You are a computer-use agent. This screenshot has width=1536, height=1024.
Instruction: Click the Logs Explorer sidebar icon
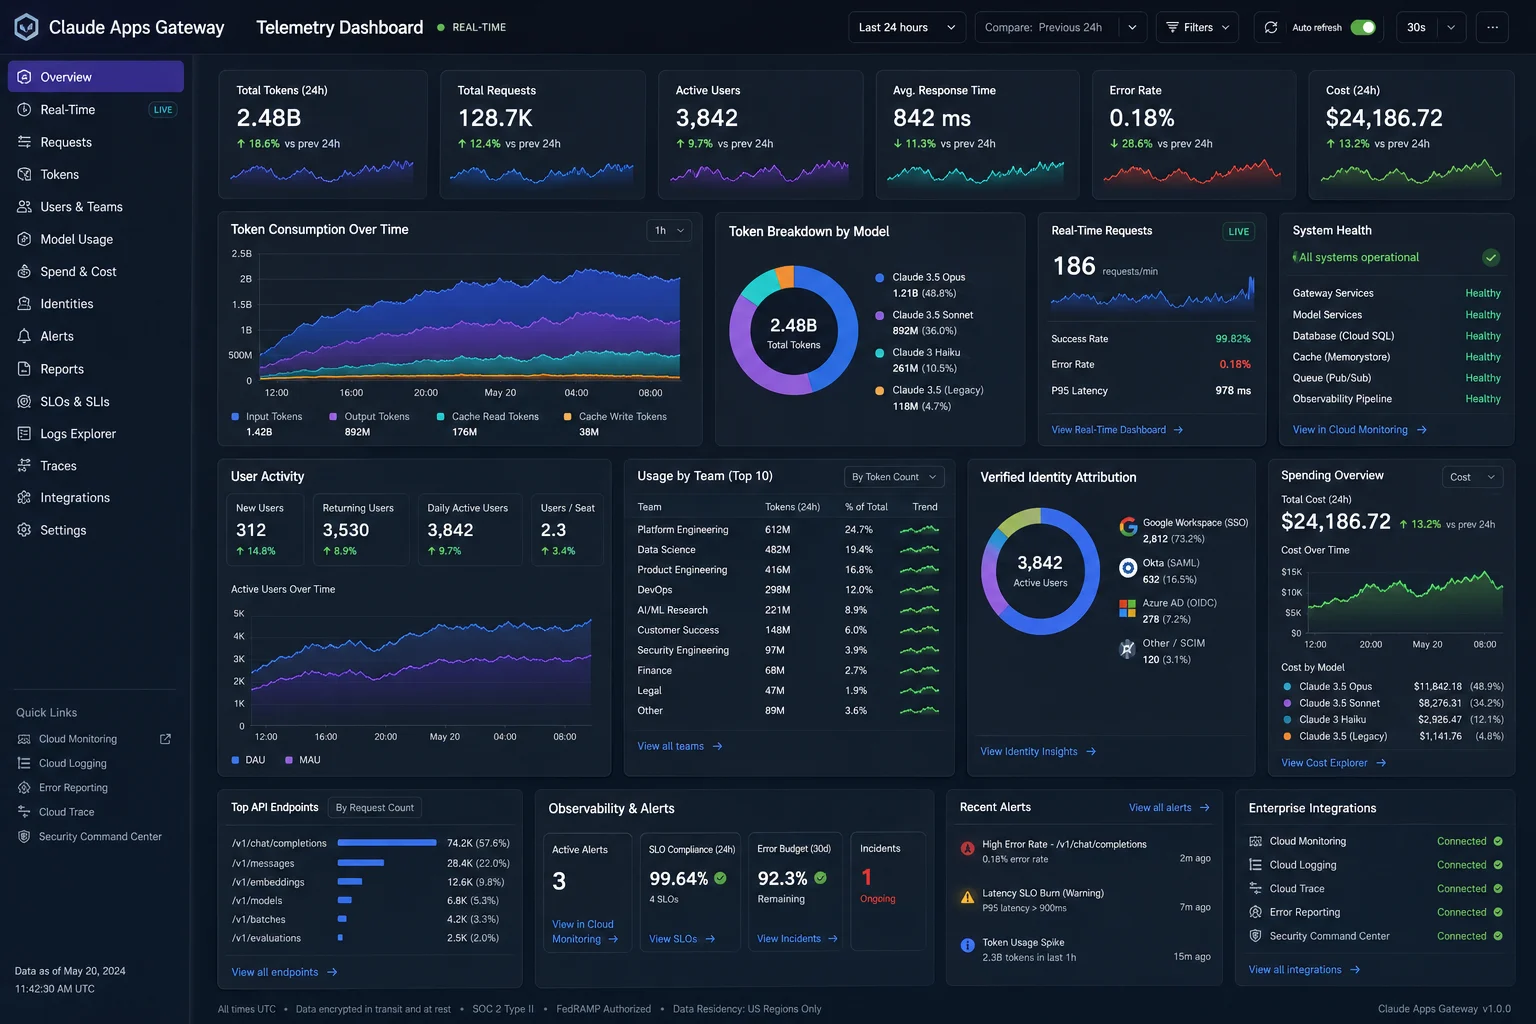(24, 434)
